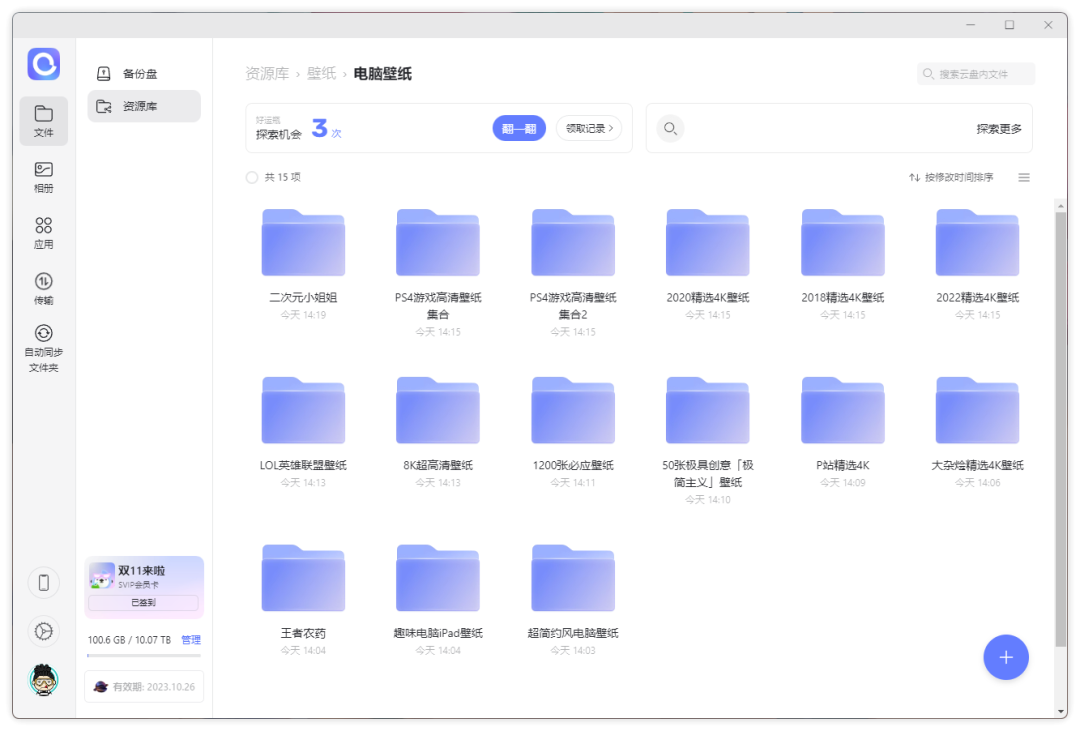The height and width of the screenshot is (731, 1080).
Task: Switch view using list view icon
Action: [x=1024, y=177]
